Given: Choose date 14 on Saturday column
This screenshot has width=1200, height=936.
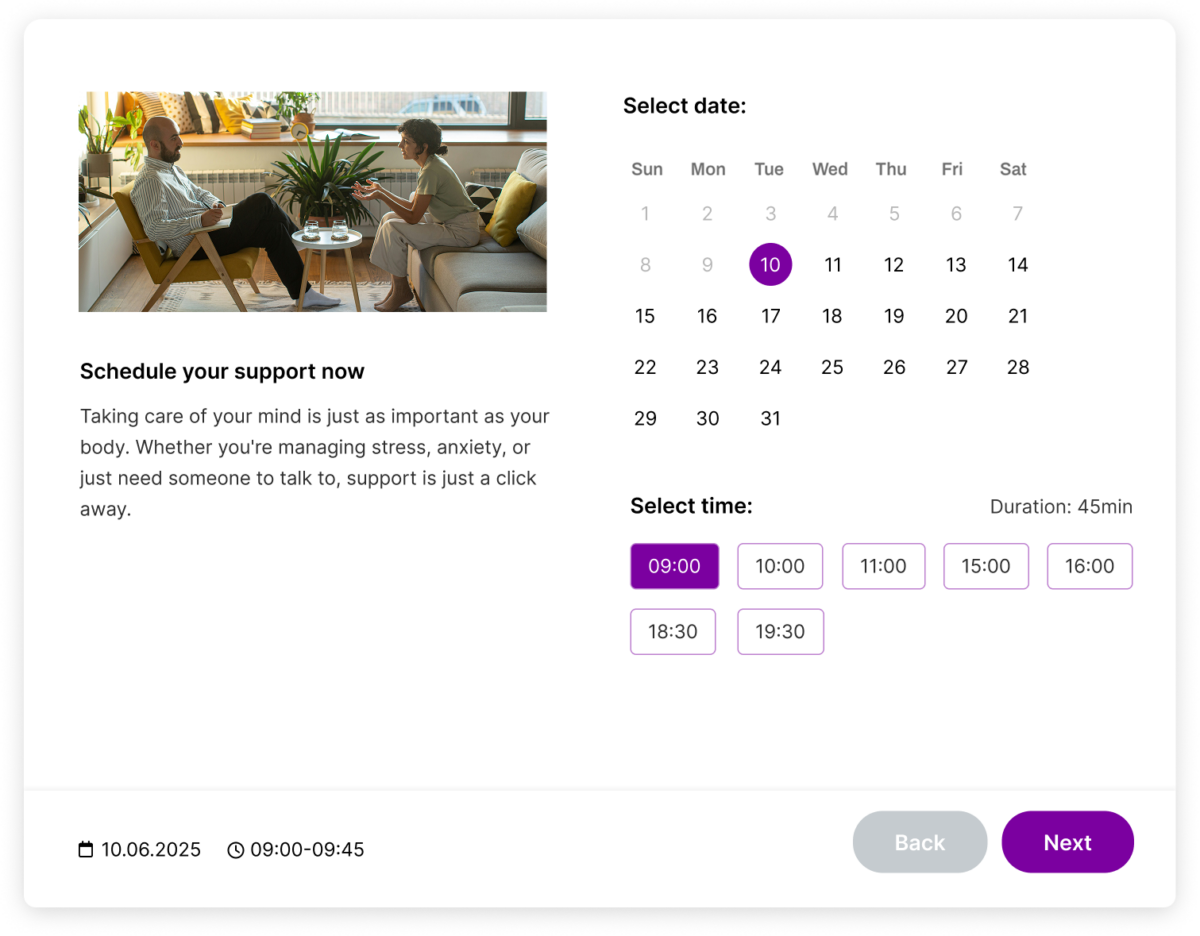Looking at the screenshot, I should pos(1017,265).
